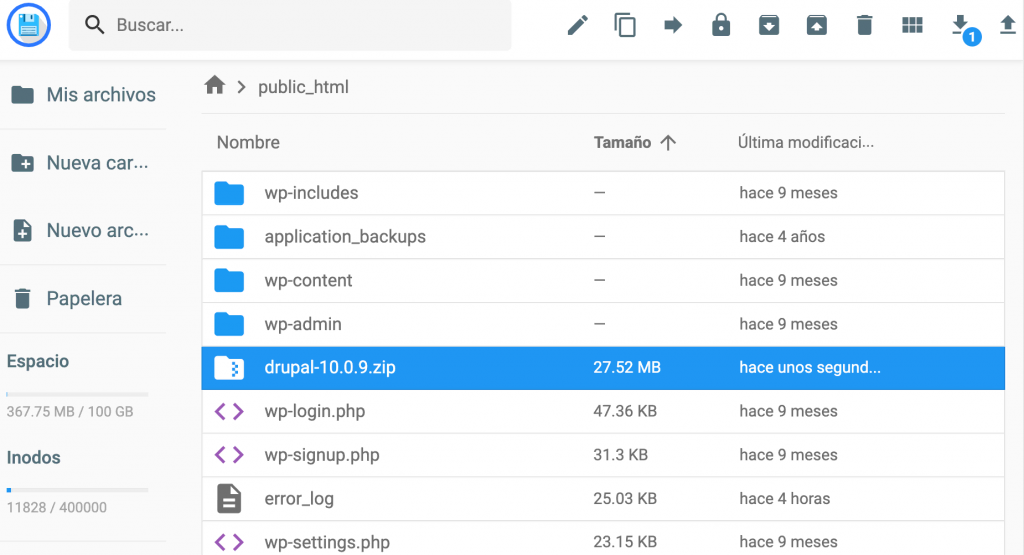Click the archive compress icon
Viewport: 1024px width, 555px height.
point(769,25)
